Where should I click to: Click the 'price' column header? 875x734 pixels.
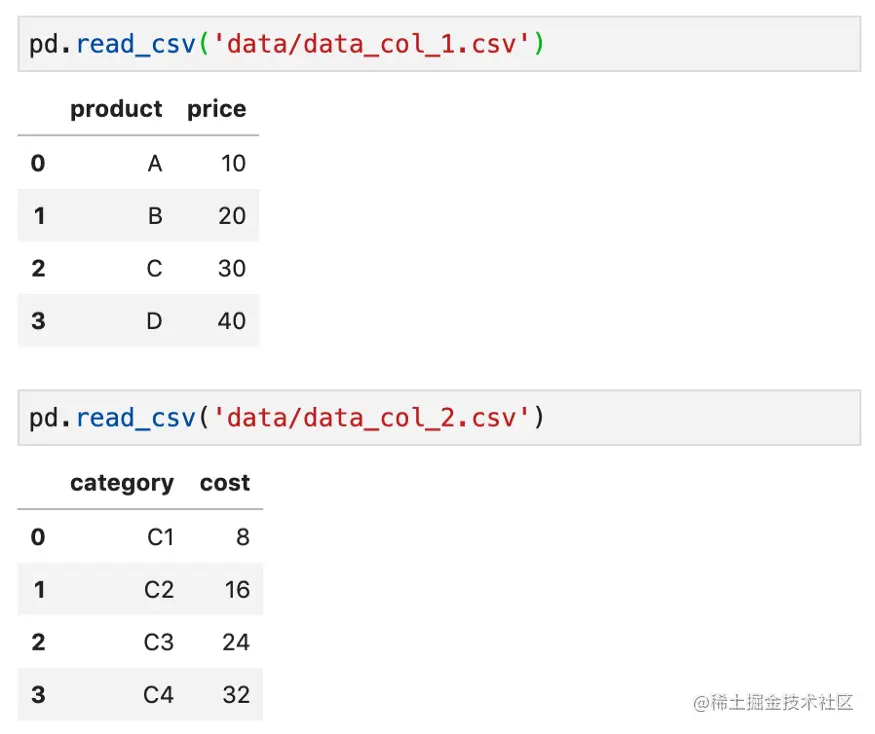tap(216, 109)
